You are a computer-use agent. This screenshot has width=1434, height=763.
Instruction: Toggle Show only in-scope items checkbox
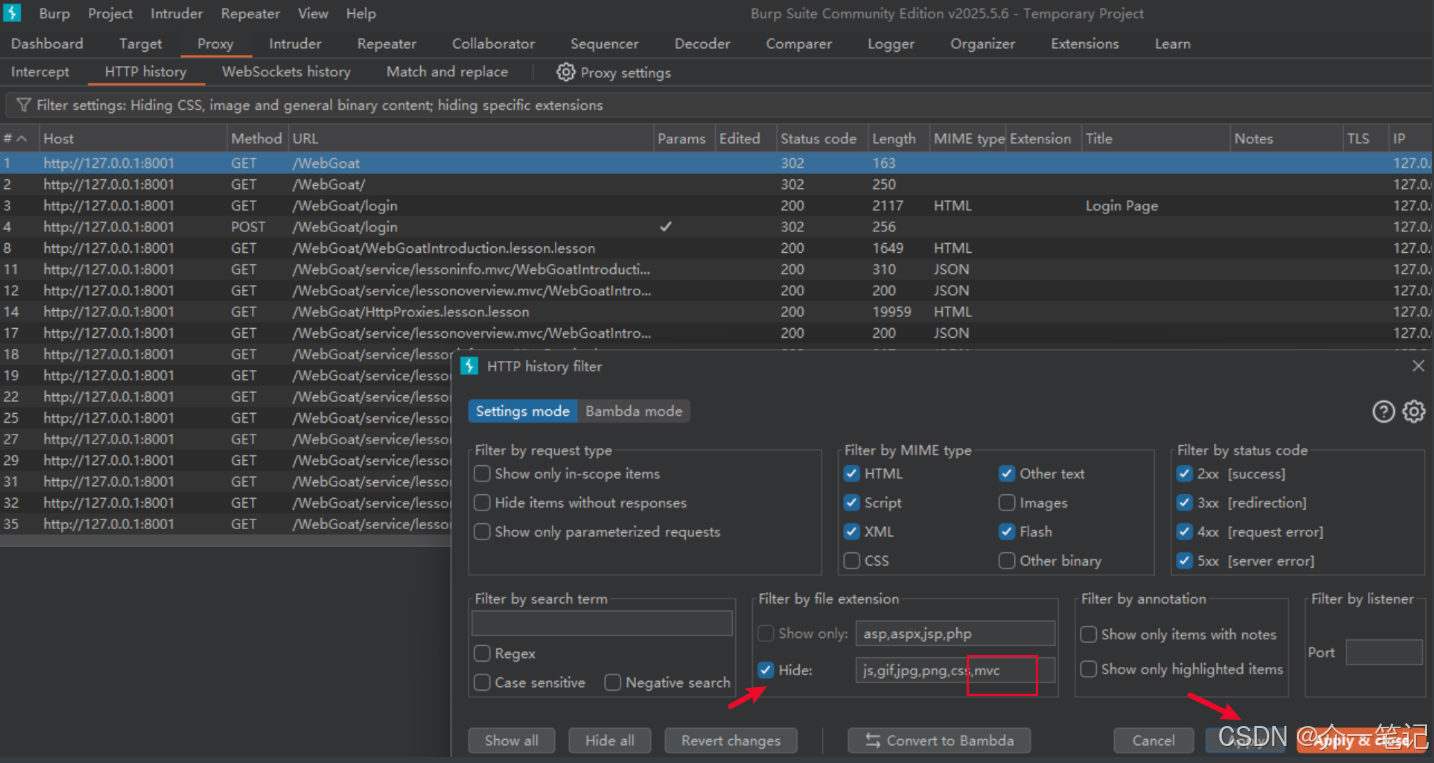click(x=483, y=474)
